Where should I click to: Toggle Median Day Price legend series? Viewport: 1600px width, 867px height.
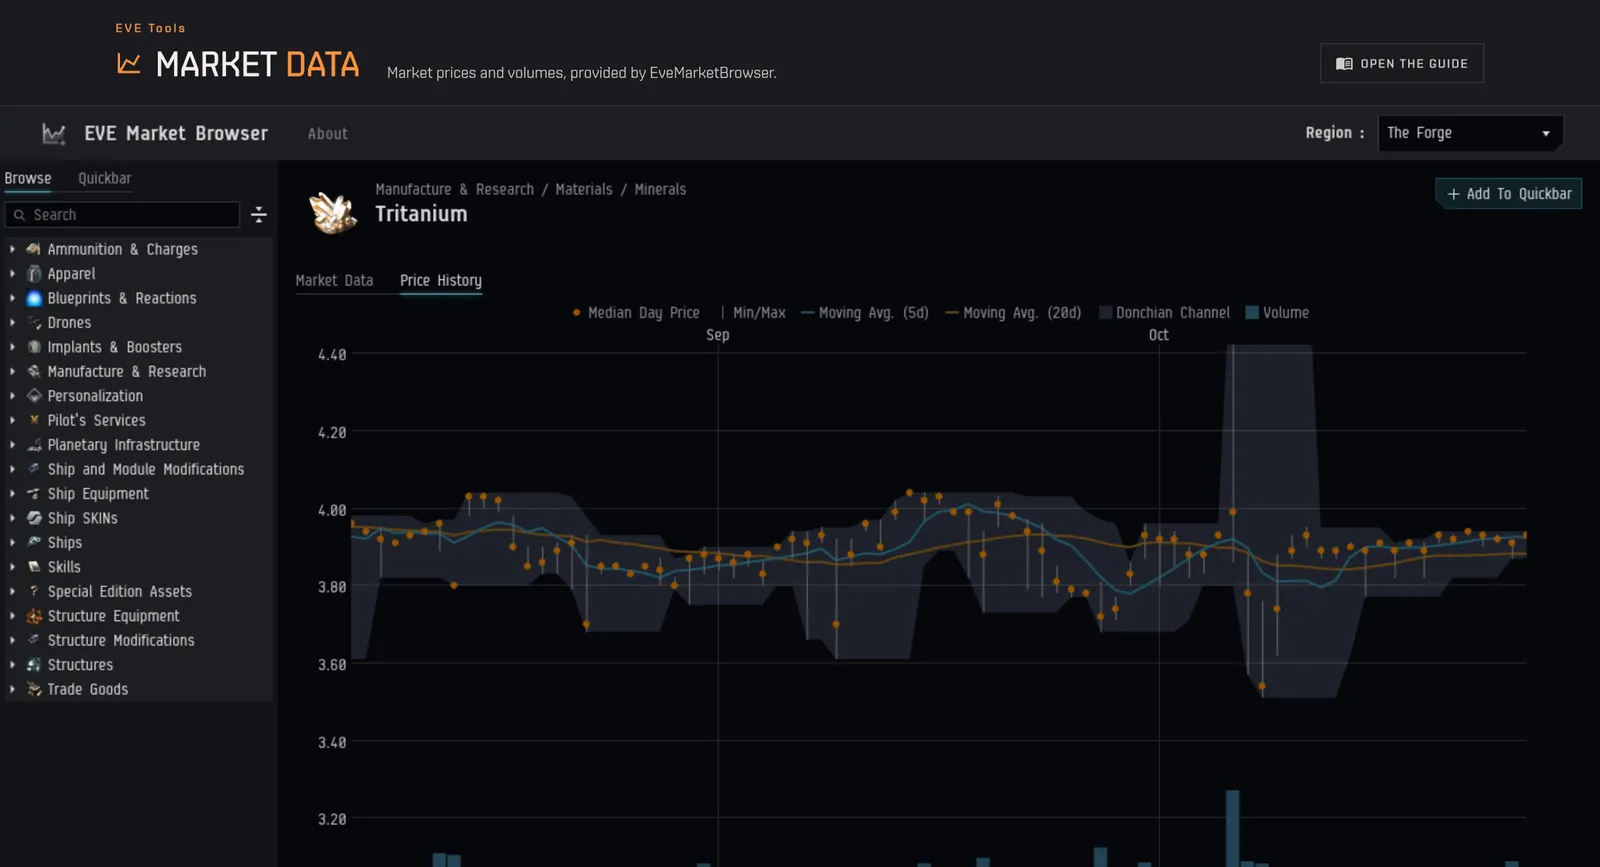click(x=636, y=313)
